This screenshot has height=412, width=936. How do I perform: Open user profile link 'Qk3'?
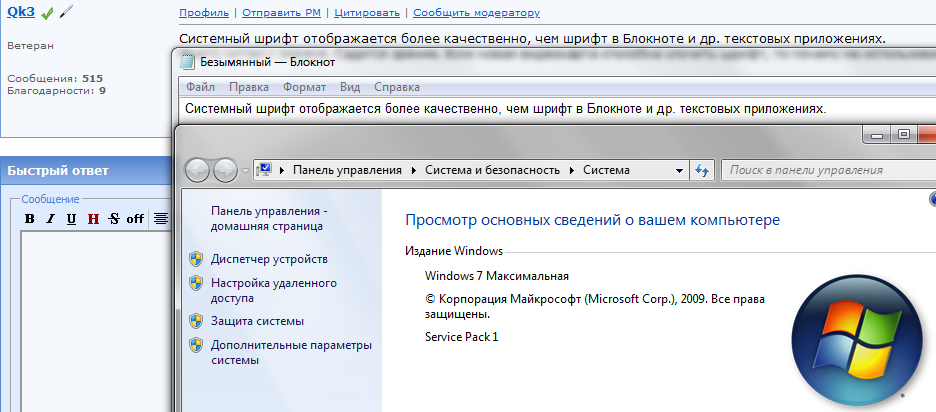point(21,12)
